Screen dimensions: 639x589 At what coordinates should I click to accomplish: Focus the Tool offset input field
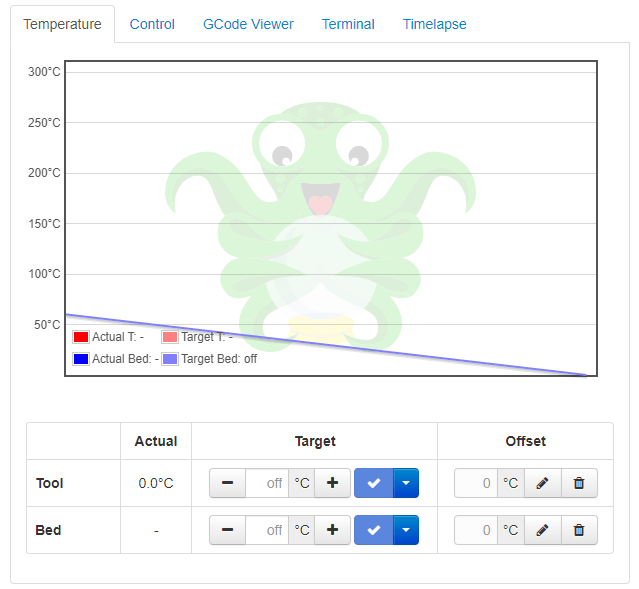[x=476, y=483]
